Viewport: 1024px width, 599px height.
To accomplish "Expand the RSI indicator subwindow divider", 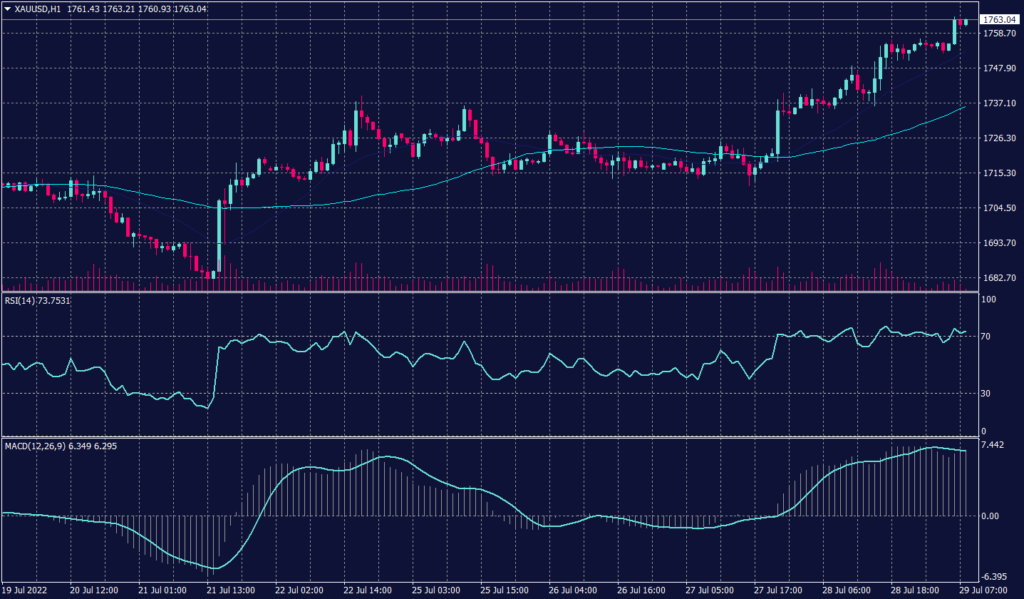I will pyautogui.click(x=500, y=292).
